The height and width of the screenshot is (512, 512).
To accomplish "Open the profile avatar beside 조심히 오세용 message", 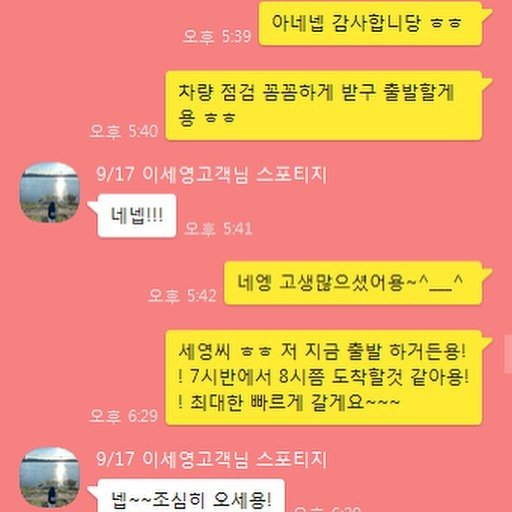I will [x=50, y=477].
